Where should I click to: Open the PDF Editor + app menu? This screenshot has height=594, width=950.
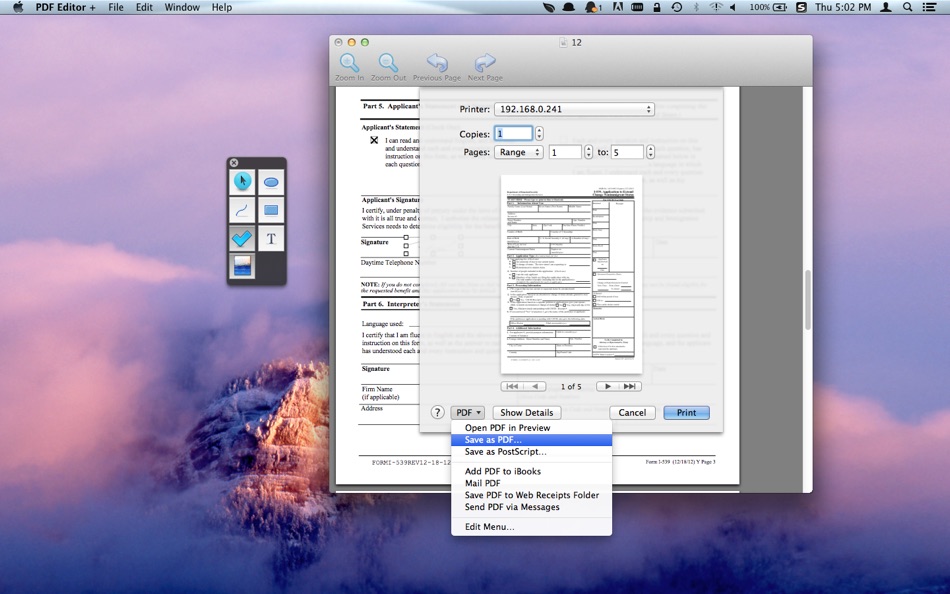tap(65, 7)
